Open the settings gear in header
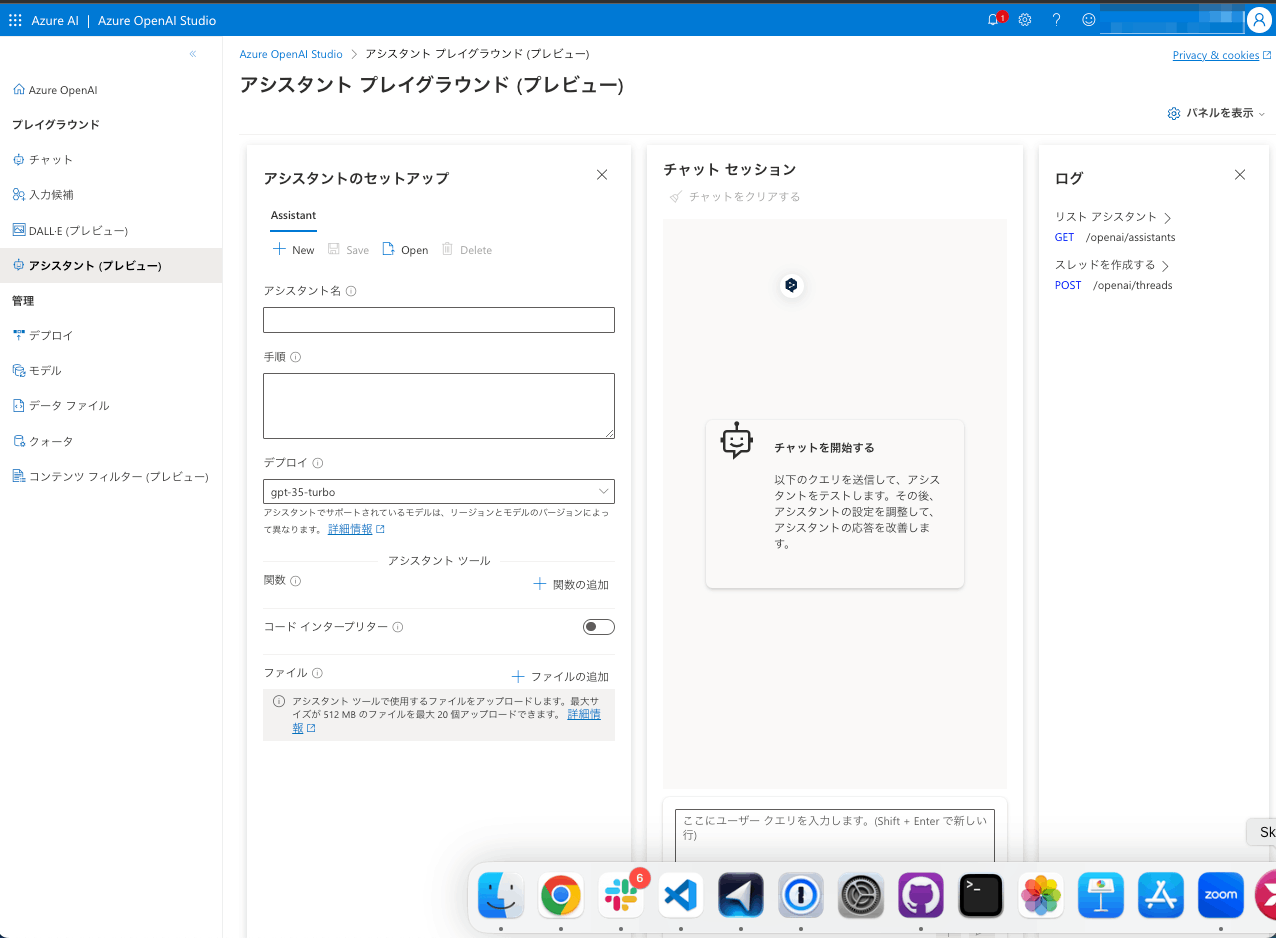Screen dimensions: 1276x938 (x=1025, y=20)
